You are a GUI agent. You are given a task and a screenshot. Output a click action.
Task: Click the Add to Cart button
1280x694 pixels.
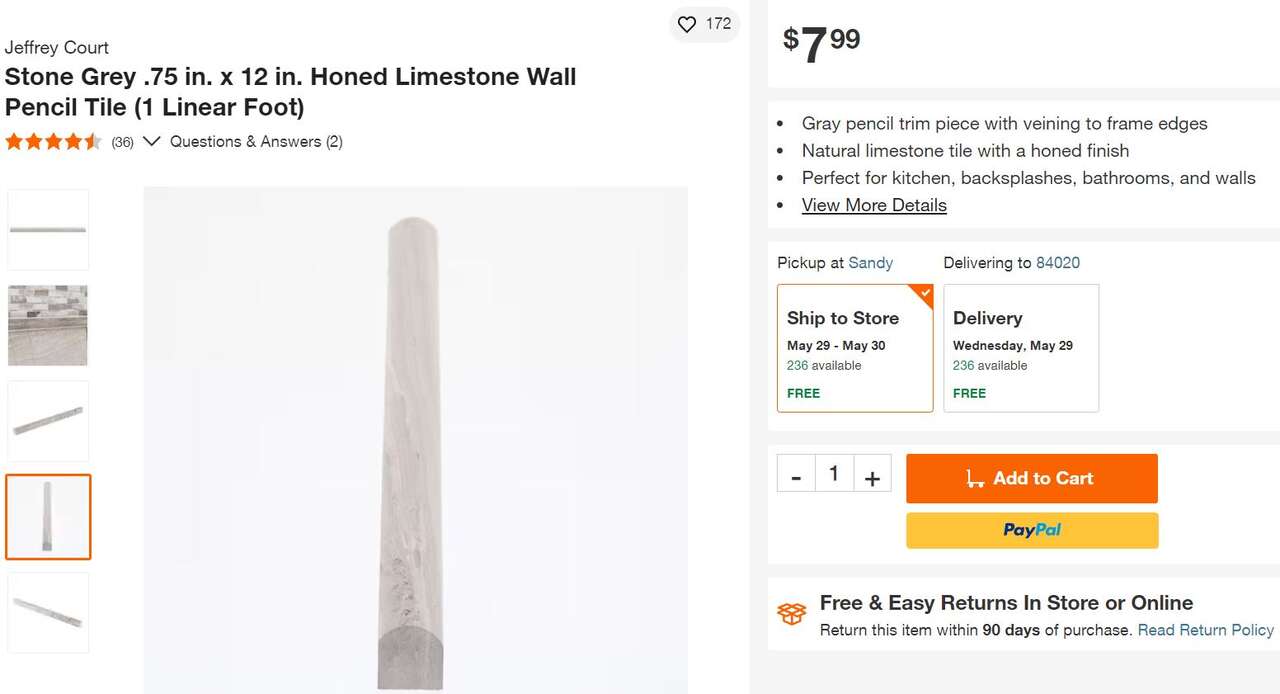coord(1031,478)
